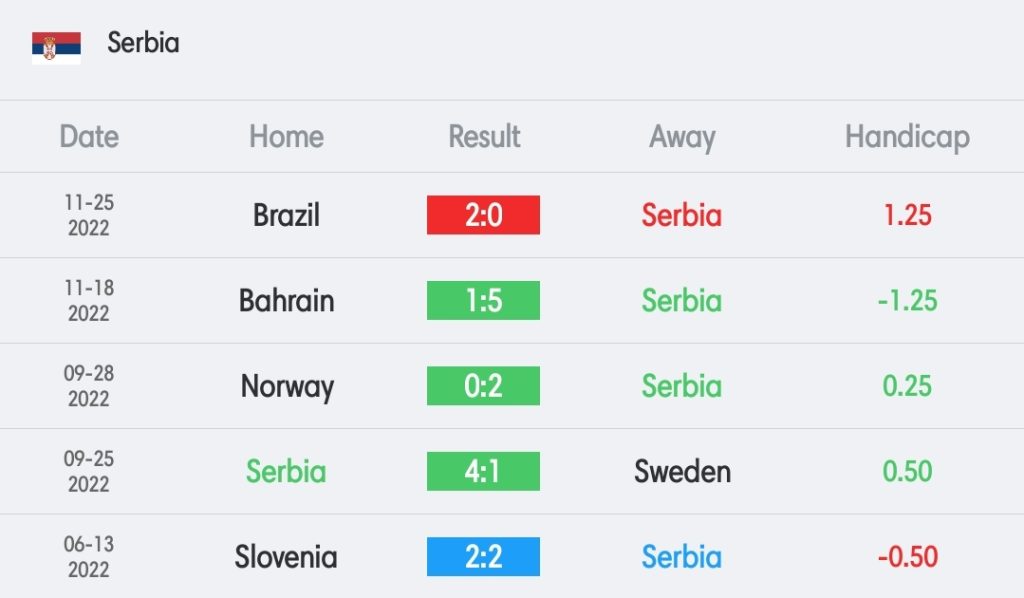Open the Slovenia team link
The height and width of the screenshot is (598, 1024).
click(x=286, y=557)
